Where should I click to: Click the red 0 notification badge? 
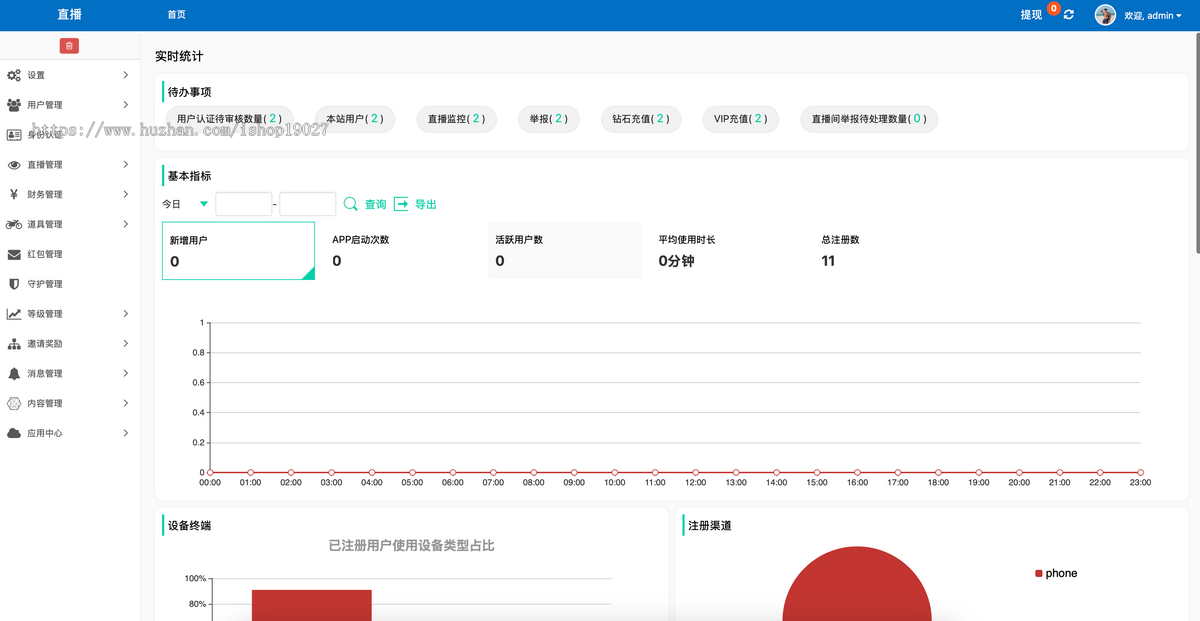[1054, 8]
